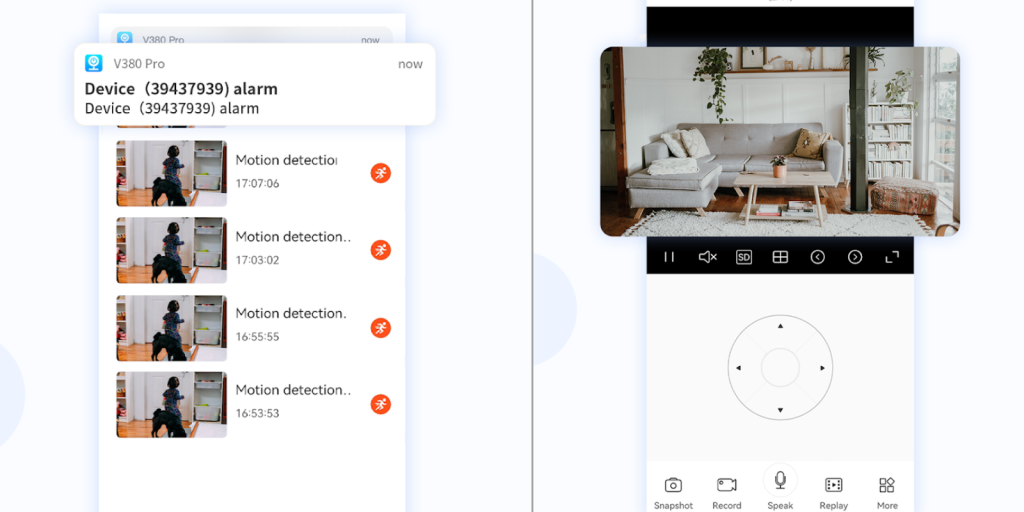Toggle the muted speaker icon
Screen dimensions: 1024x512
pyautogui.click(x=707, y=257)
